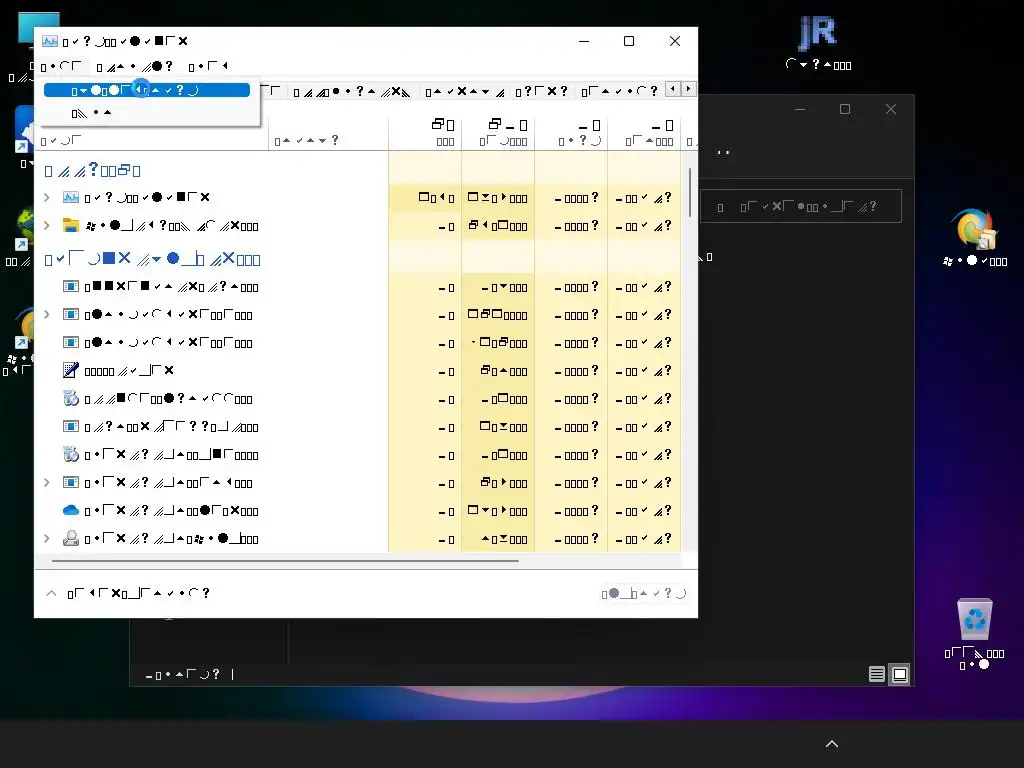Click the Microsoft Windows Search Indexer icon

click(71, 539)
